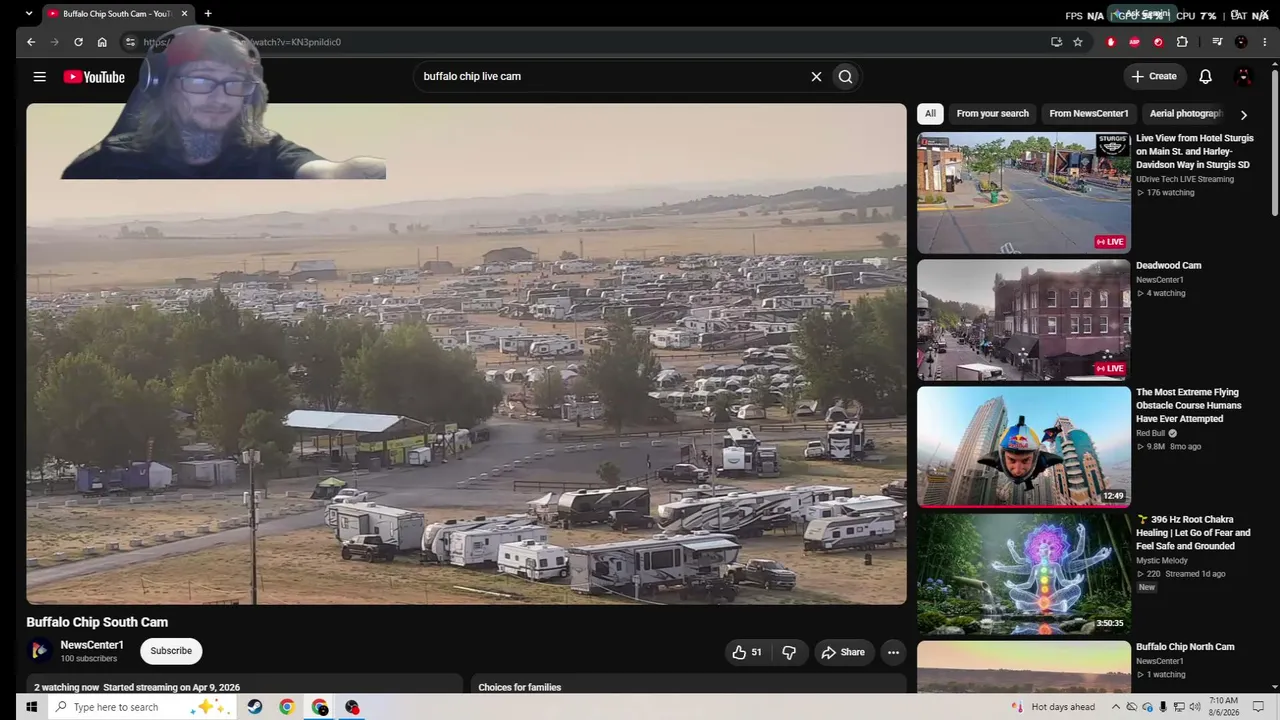Open the browser Extensions puzzle icon
The width and height of the screenshot is (1280, 720).
point(1182,42)
